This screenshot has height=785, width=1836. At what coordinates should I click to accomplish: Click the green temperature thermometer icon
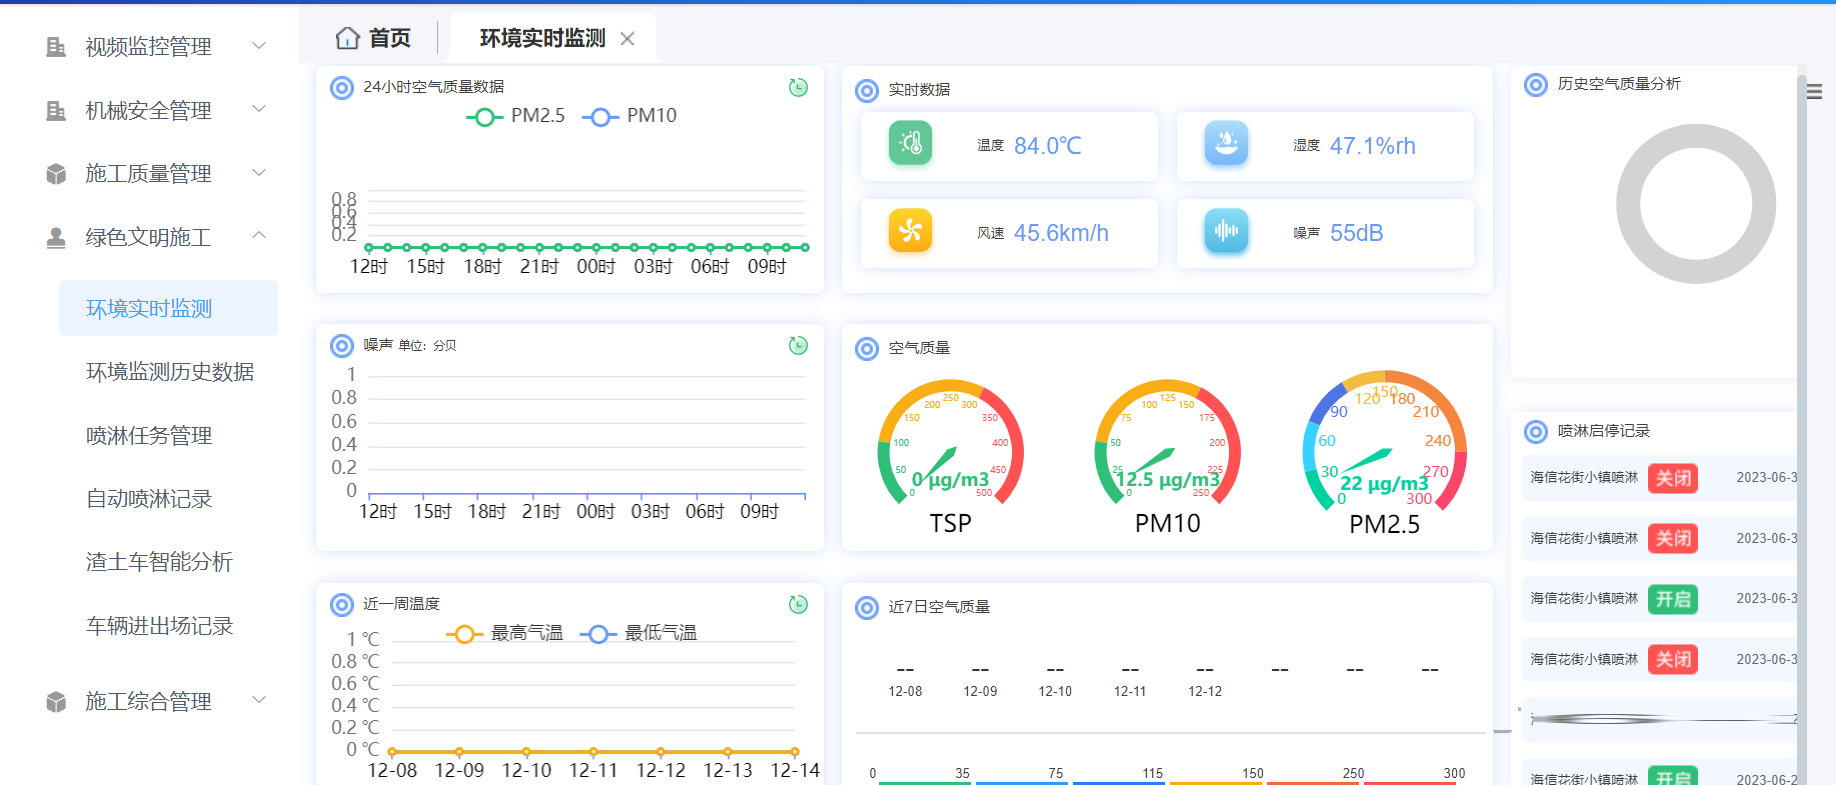click(910, 144)
